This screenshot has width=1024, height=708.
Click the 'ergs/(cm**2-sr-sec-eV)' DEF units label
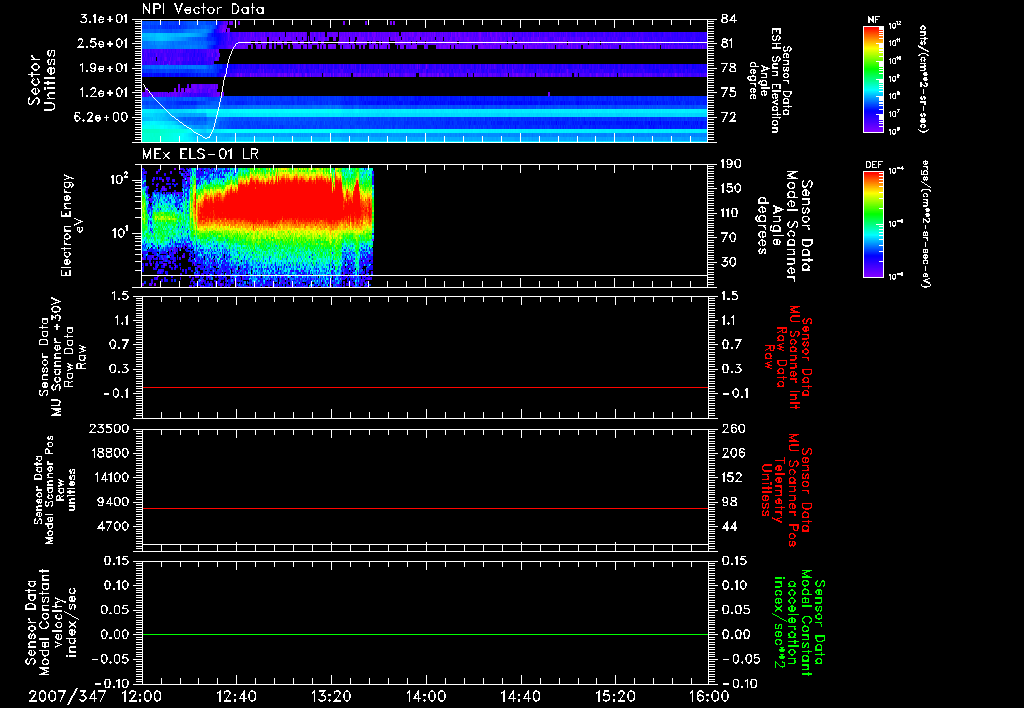(x=926, y=225)
